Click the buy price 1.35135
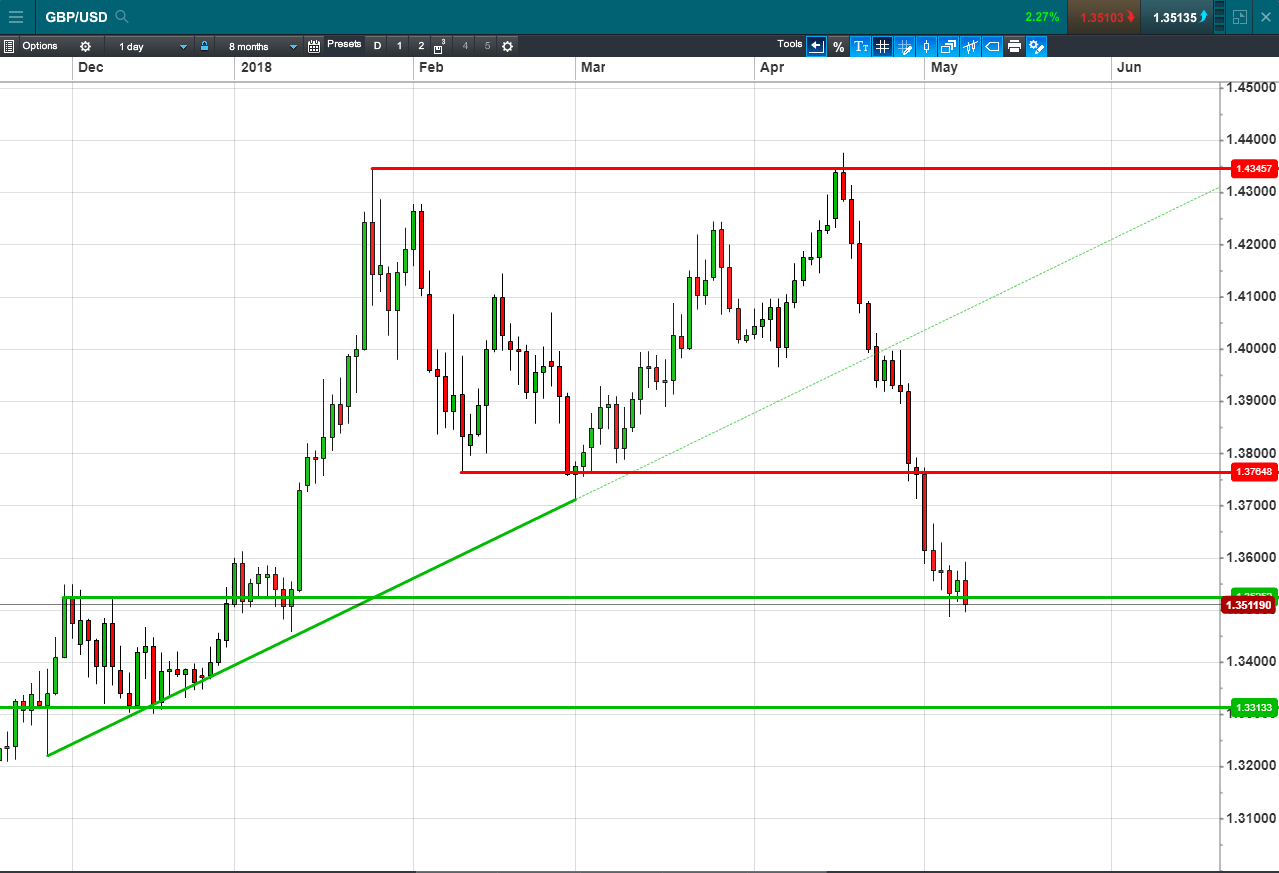This screenshot has height=873, width=1279. point(1175,17)
